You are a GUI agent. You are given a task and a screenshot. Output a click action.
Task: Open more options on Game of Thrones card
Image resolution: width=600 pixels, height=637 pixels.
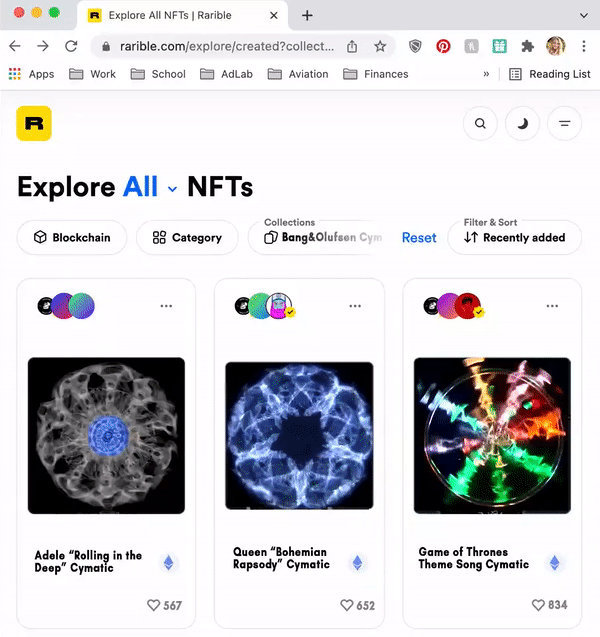pos(552,306)
